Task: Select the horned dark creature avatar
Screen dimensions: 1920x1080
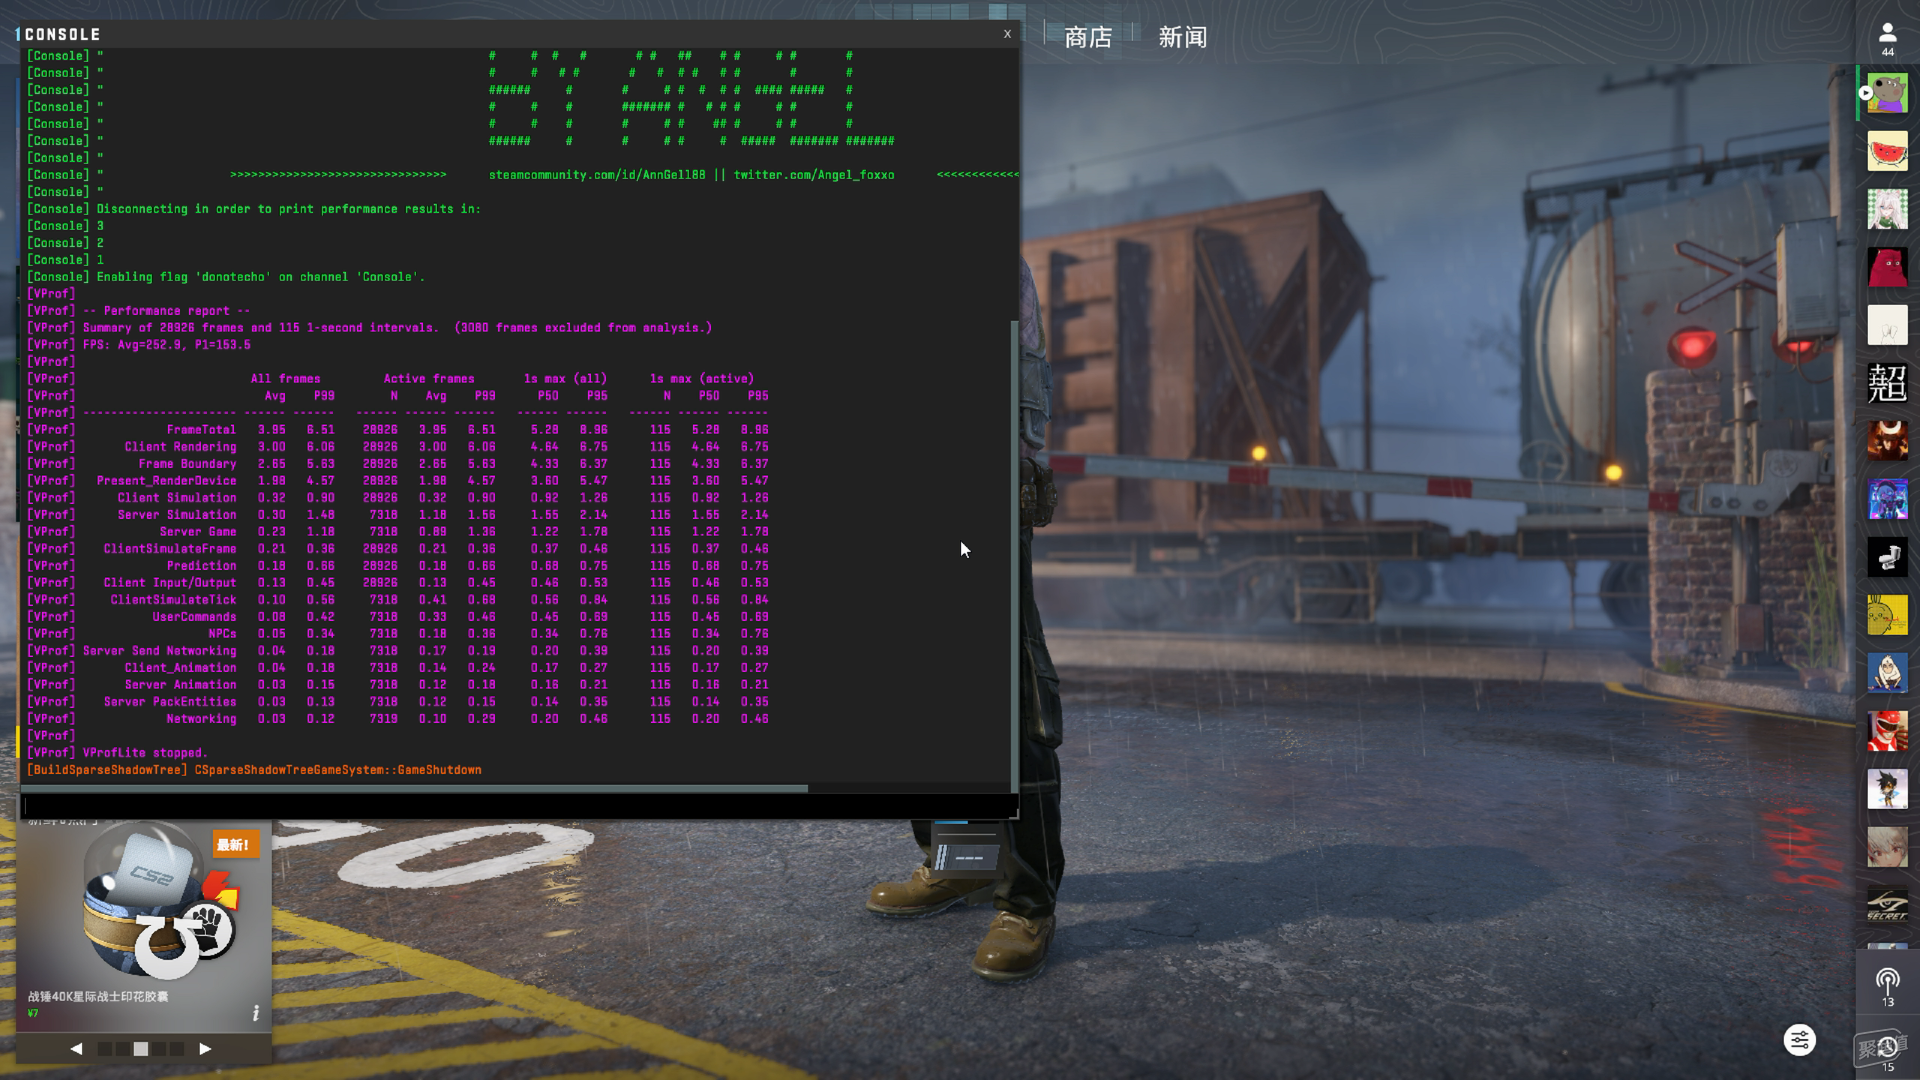Action: pyautogui.click(x=1887, y=441)
